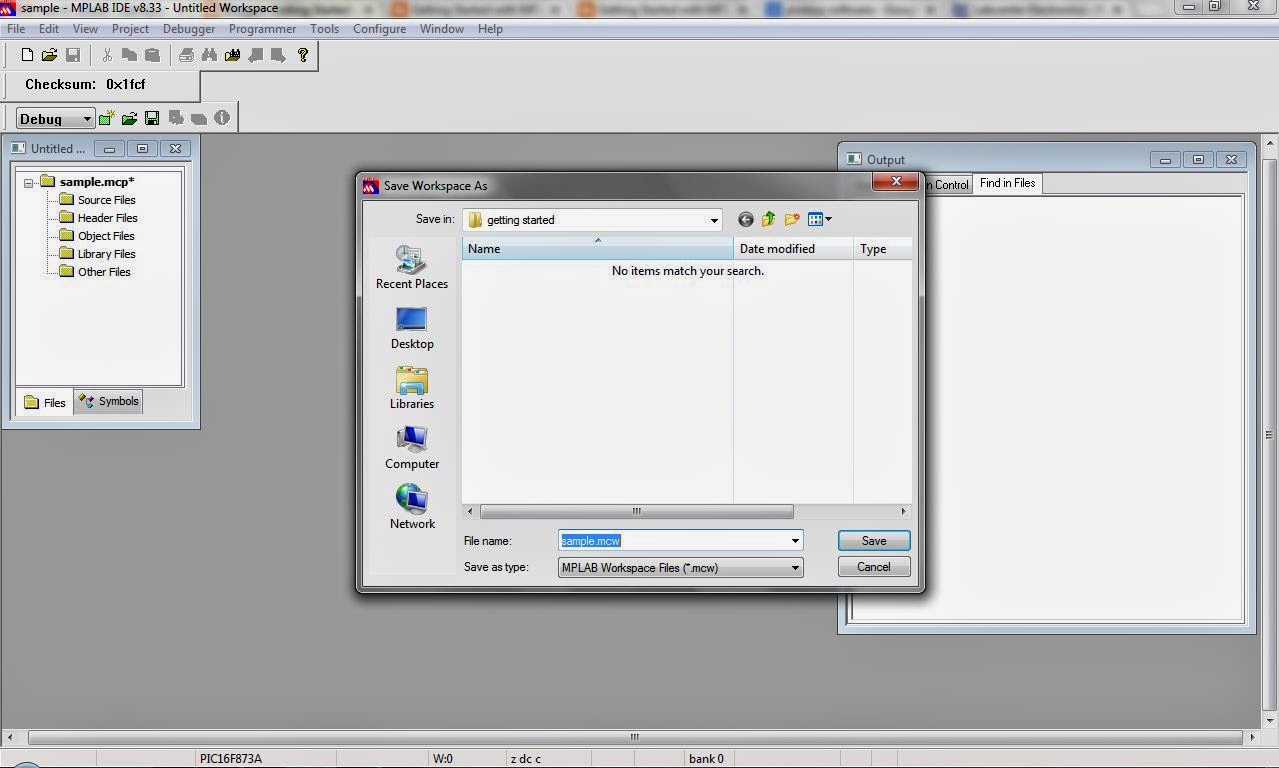Click PIC16F873A in the status bar
The height and width of the screenshot is (768, 1279).
tap(231, 759)
